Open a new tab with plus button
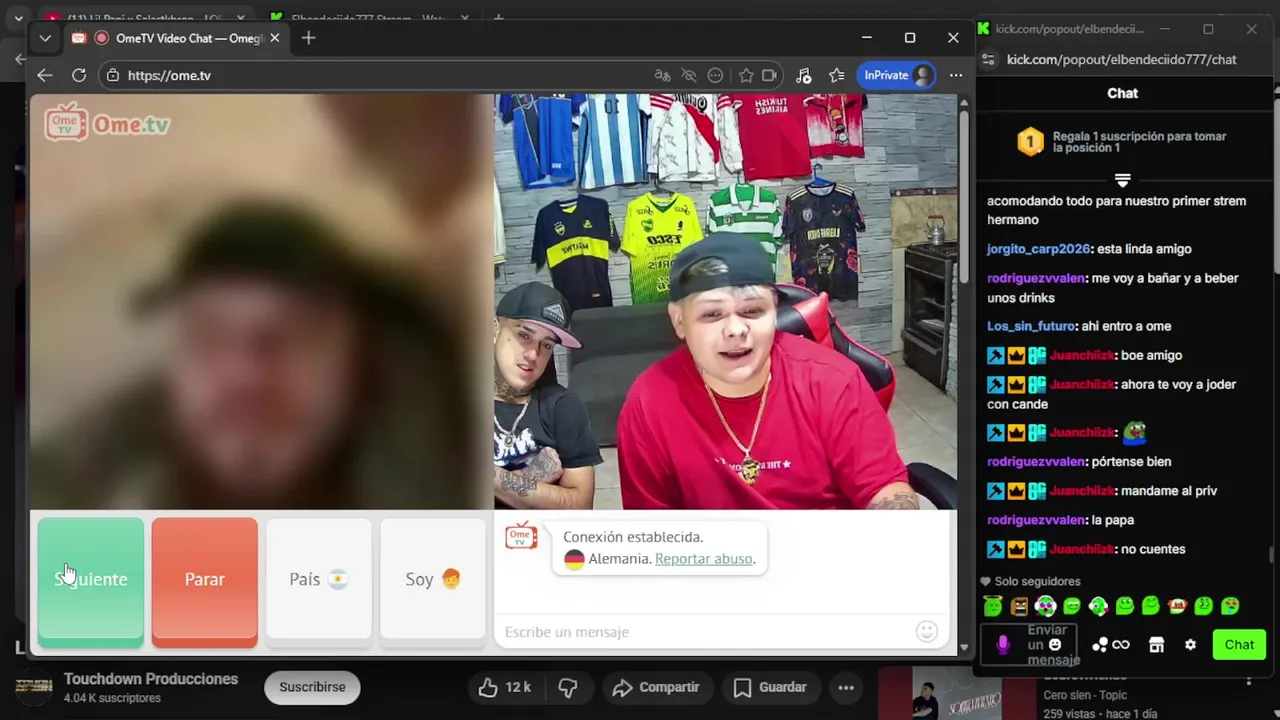Image resolution: width=1280 pixels, height=720 pixels. 308,38
